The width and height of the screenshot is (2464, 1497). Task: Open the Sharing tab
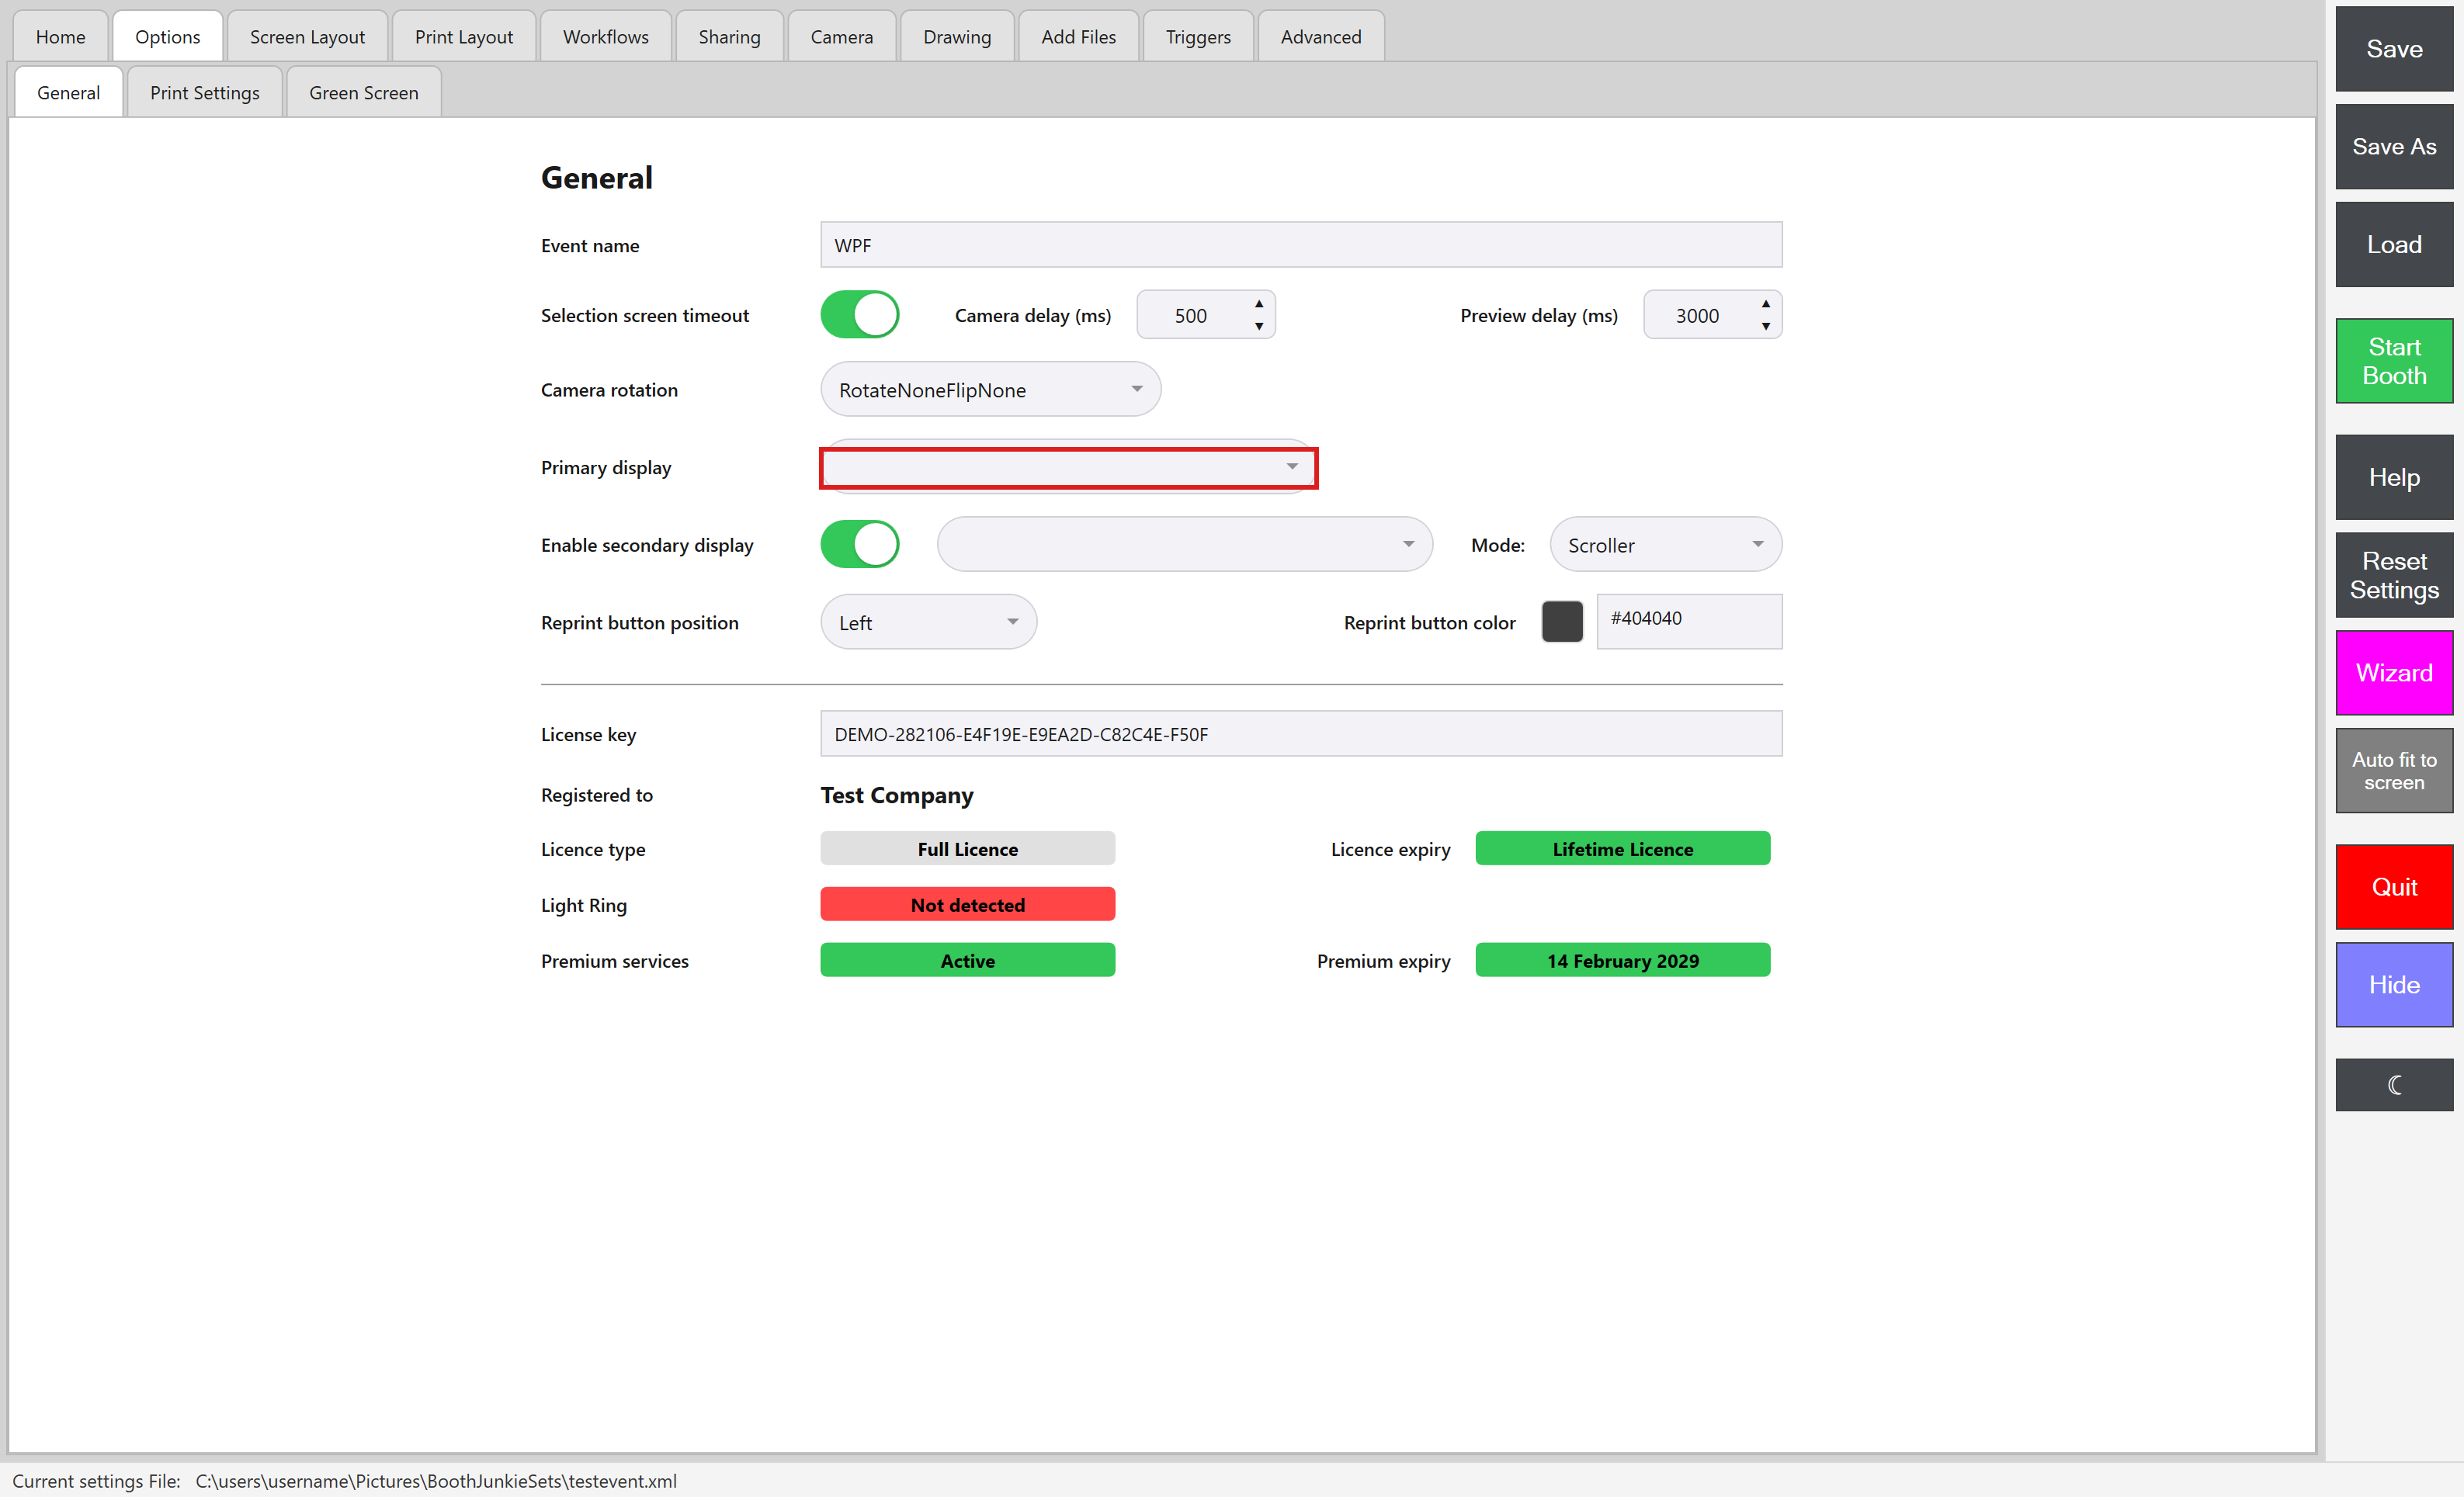pyautogui.click(x=729, y=37)
